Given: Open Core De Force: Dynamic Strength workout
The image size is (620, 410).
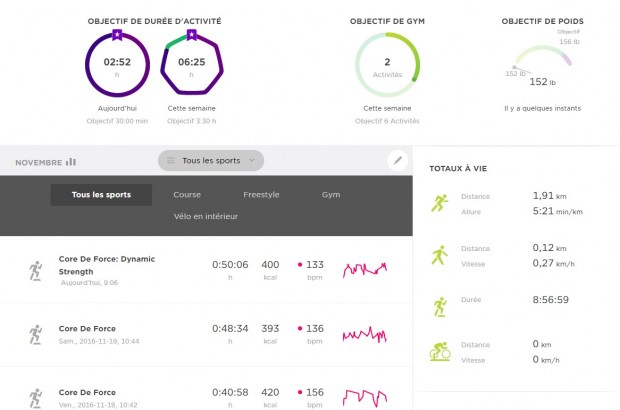Looking at the screenshot, I should (x=106, y=264).
